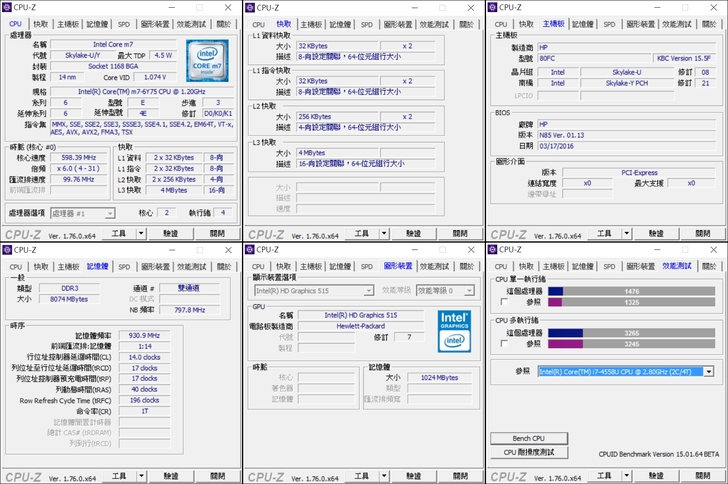
Task: Click CPU-Z title icon in mainboard (主機板) window
Action: 493,7
